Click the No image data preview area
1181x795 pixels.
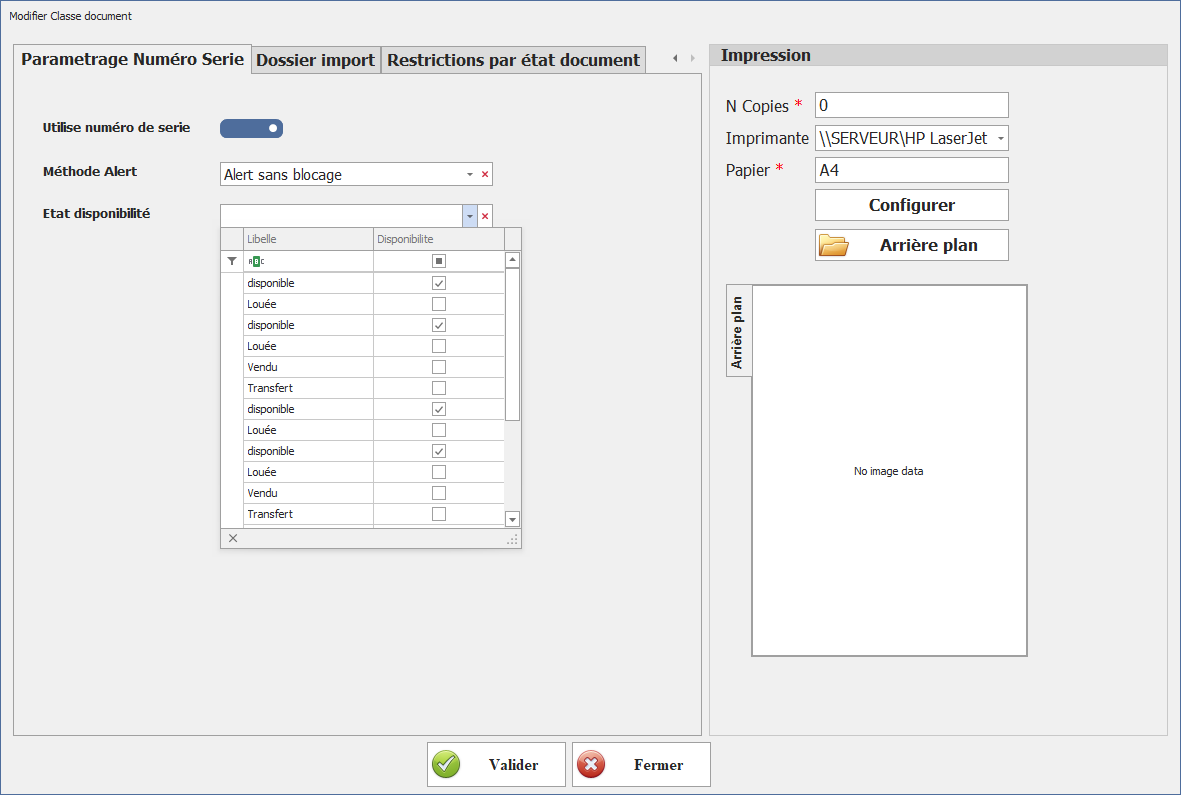point(889,471)
